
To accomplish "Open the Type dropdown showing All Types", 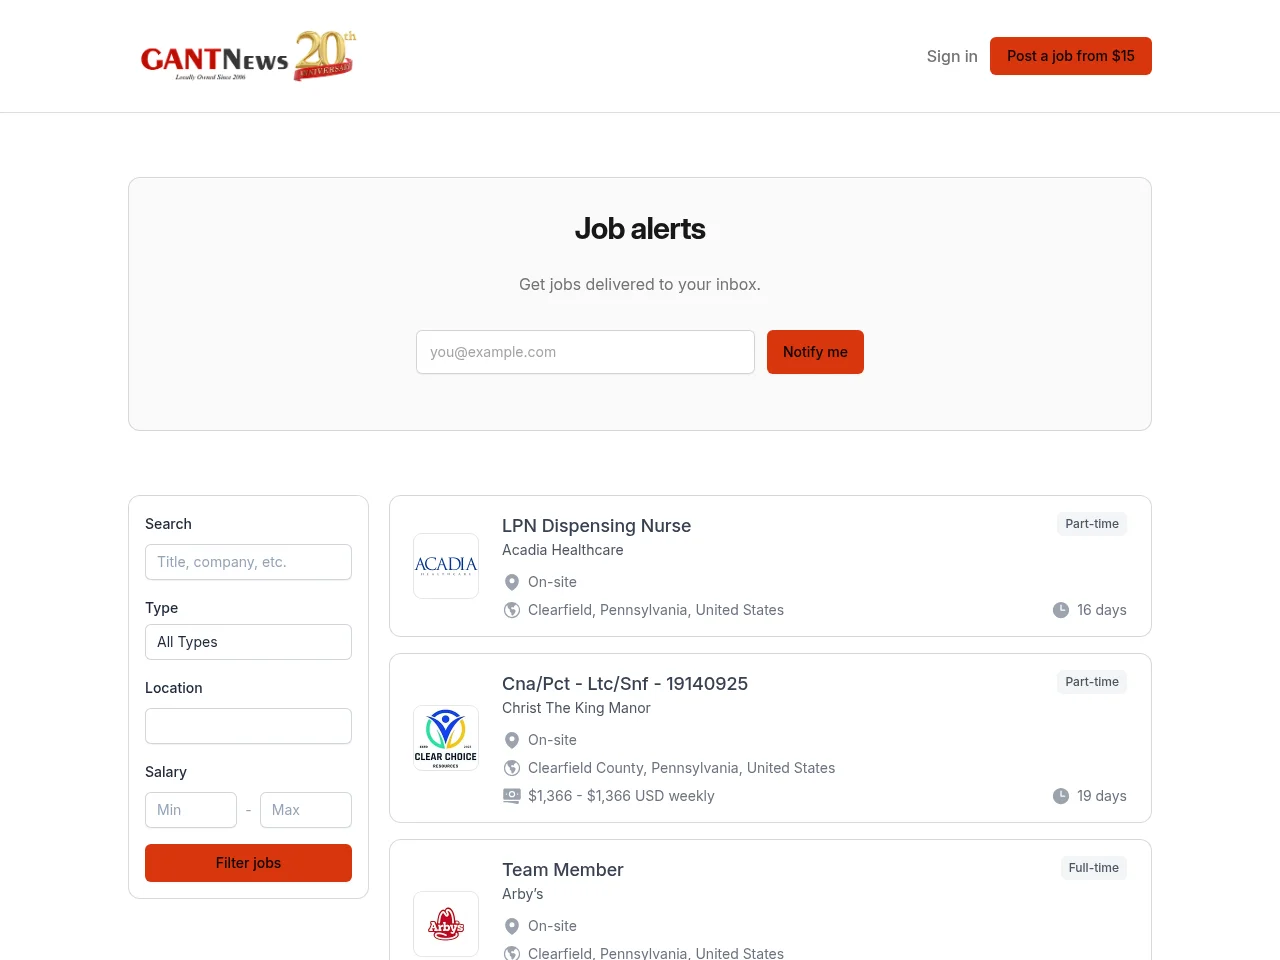I will (x=248, y=642).
